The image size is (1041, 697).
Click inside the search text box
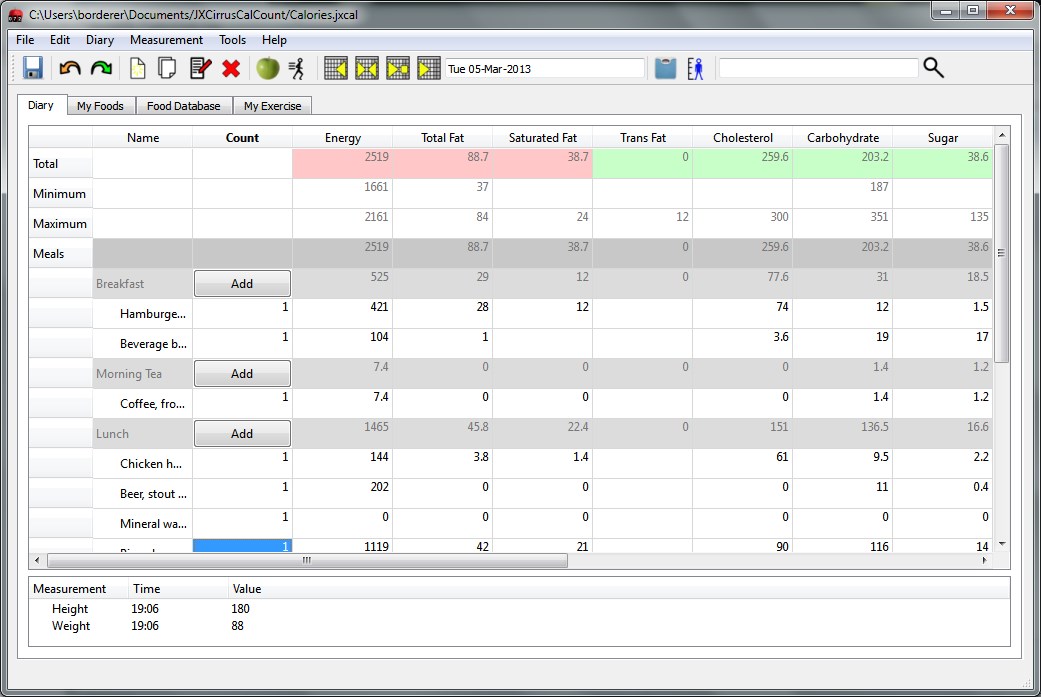[817, 68]
